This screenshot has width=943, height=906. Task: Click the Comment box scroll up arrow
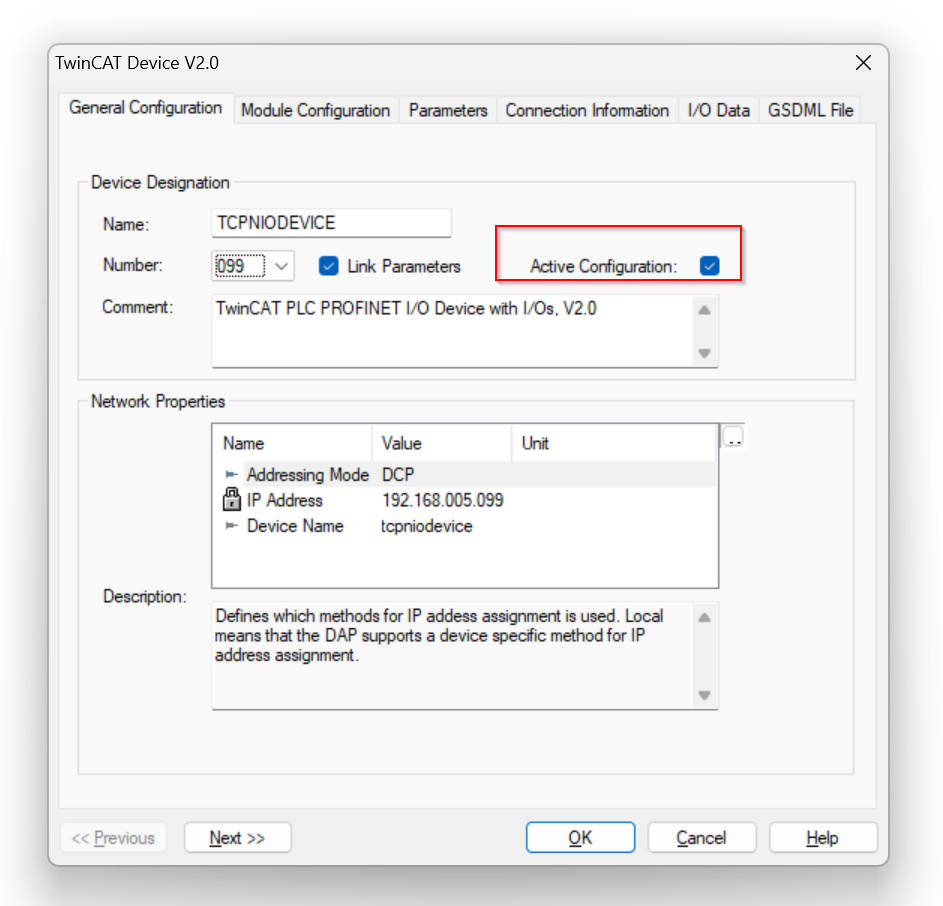[x=704, y=310]
